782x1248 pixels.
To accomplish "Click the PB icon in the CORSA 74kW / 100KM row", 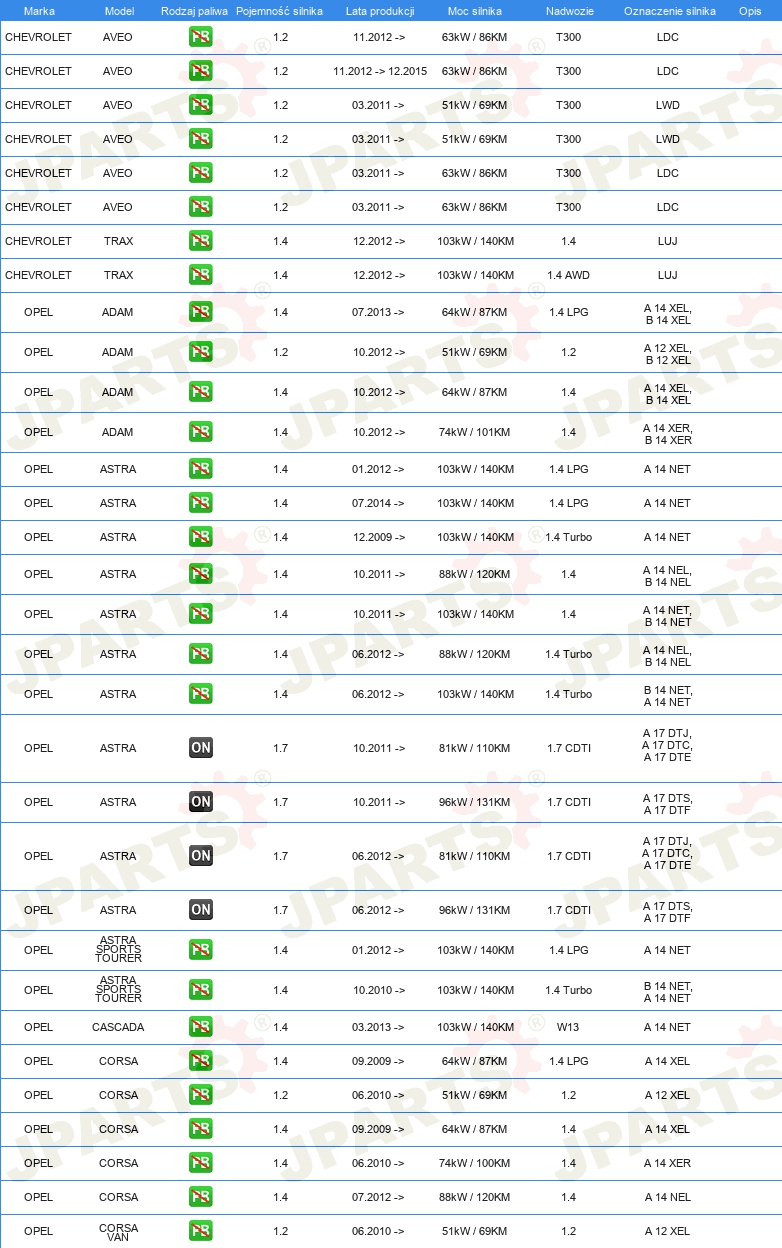I will click(201, 1162).
